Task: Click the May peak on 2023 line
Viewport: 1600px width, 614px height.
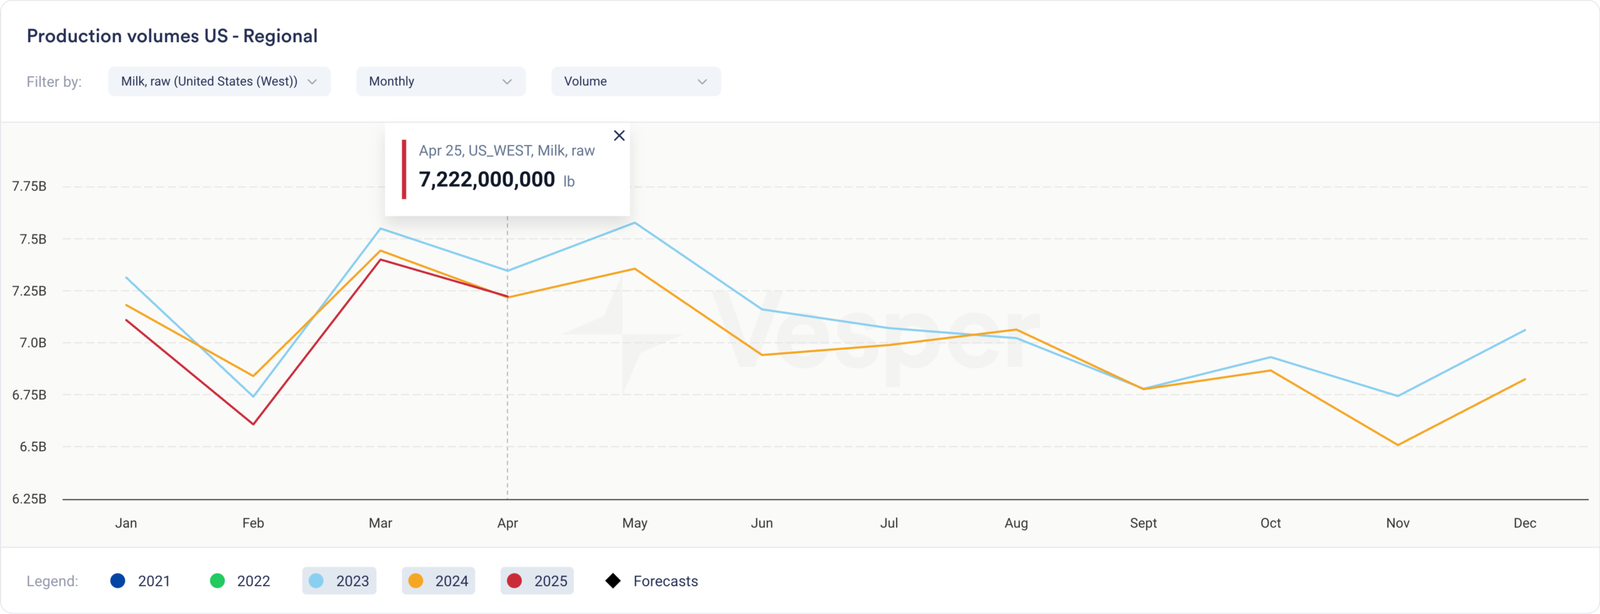Action: coord(635,223)
